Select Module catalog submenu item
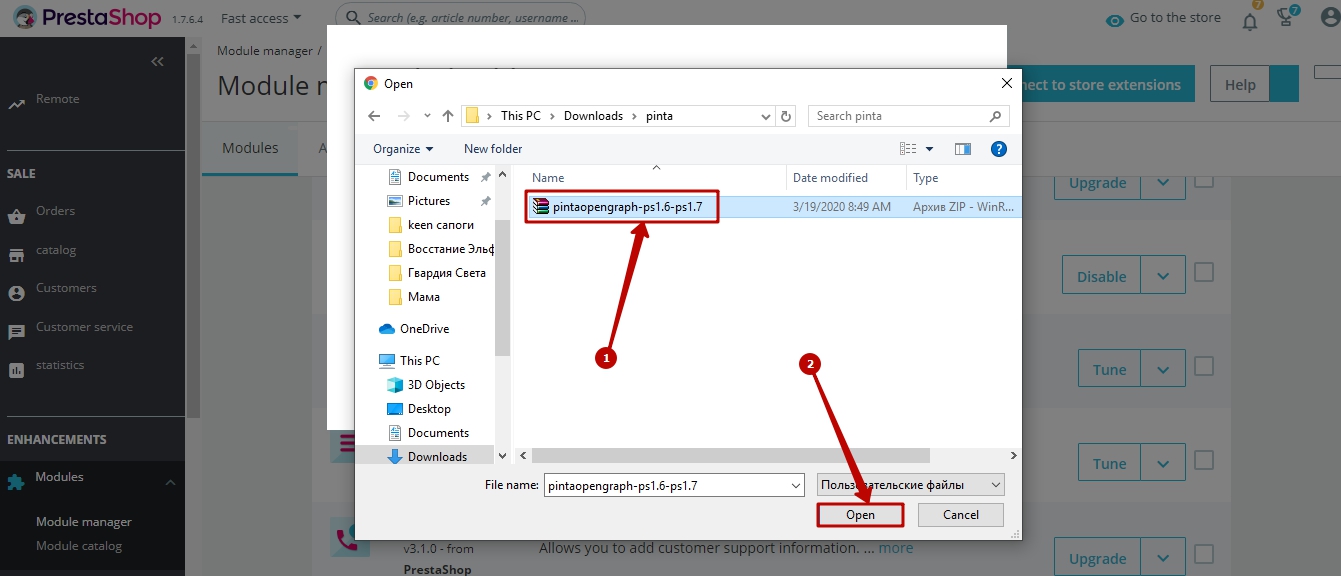This screenshot has height=576, width=1341. tap(79, 546)
